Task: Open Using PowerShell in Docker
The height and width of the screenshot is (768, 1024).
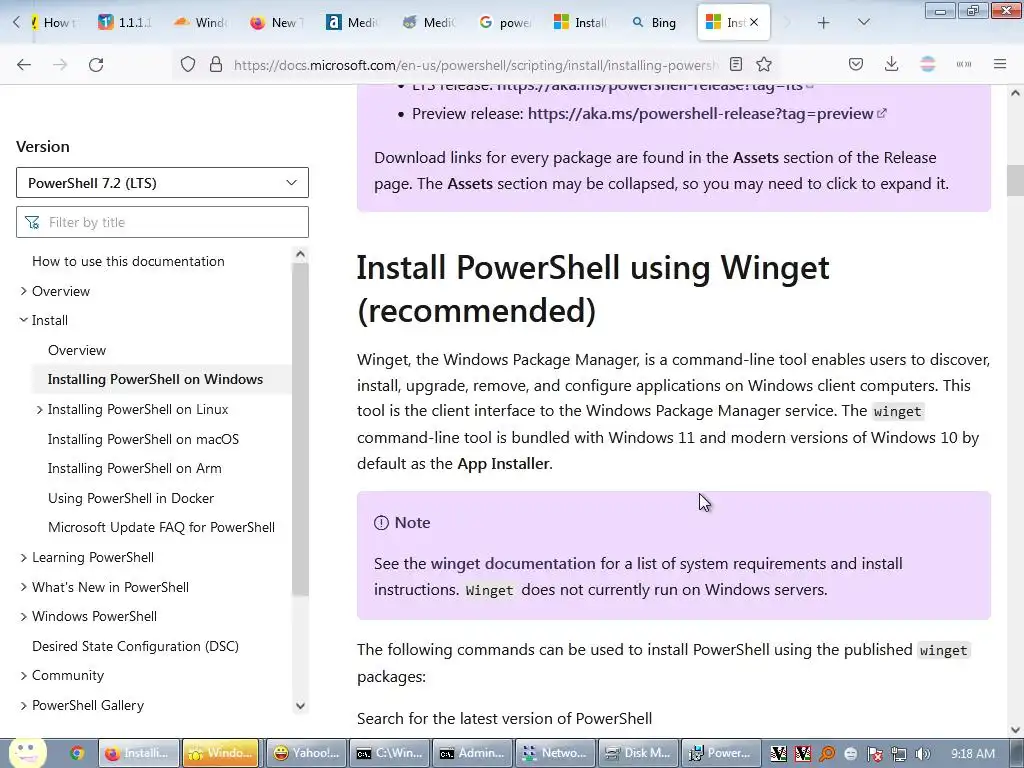Action: pyautogui.click(x=131, y=498)
